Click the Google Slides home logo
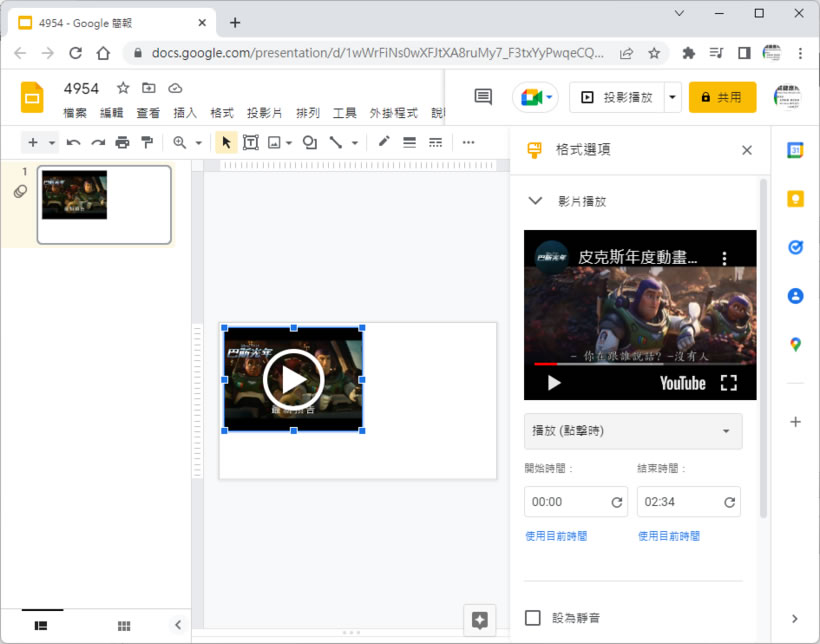 (32, 97)
